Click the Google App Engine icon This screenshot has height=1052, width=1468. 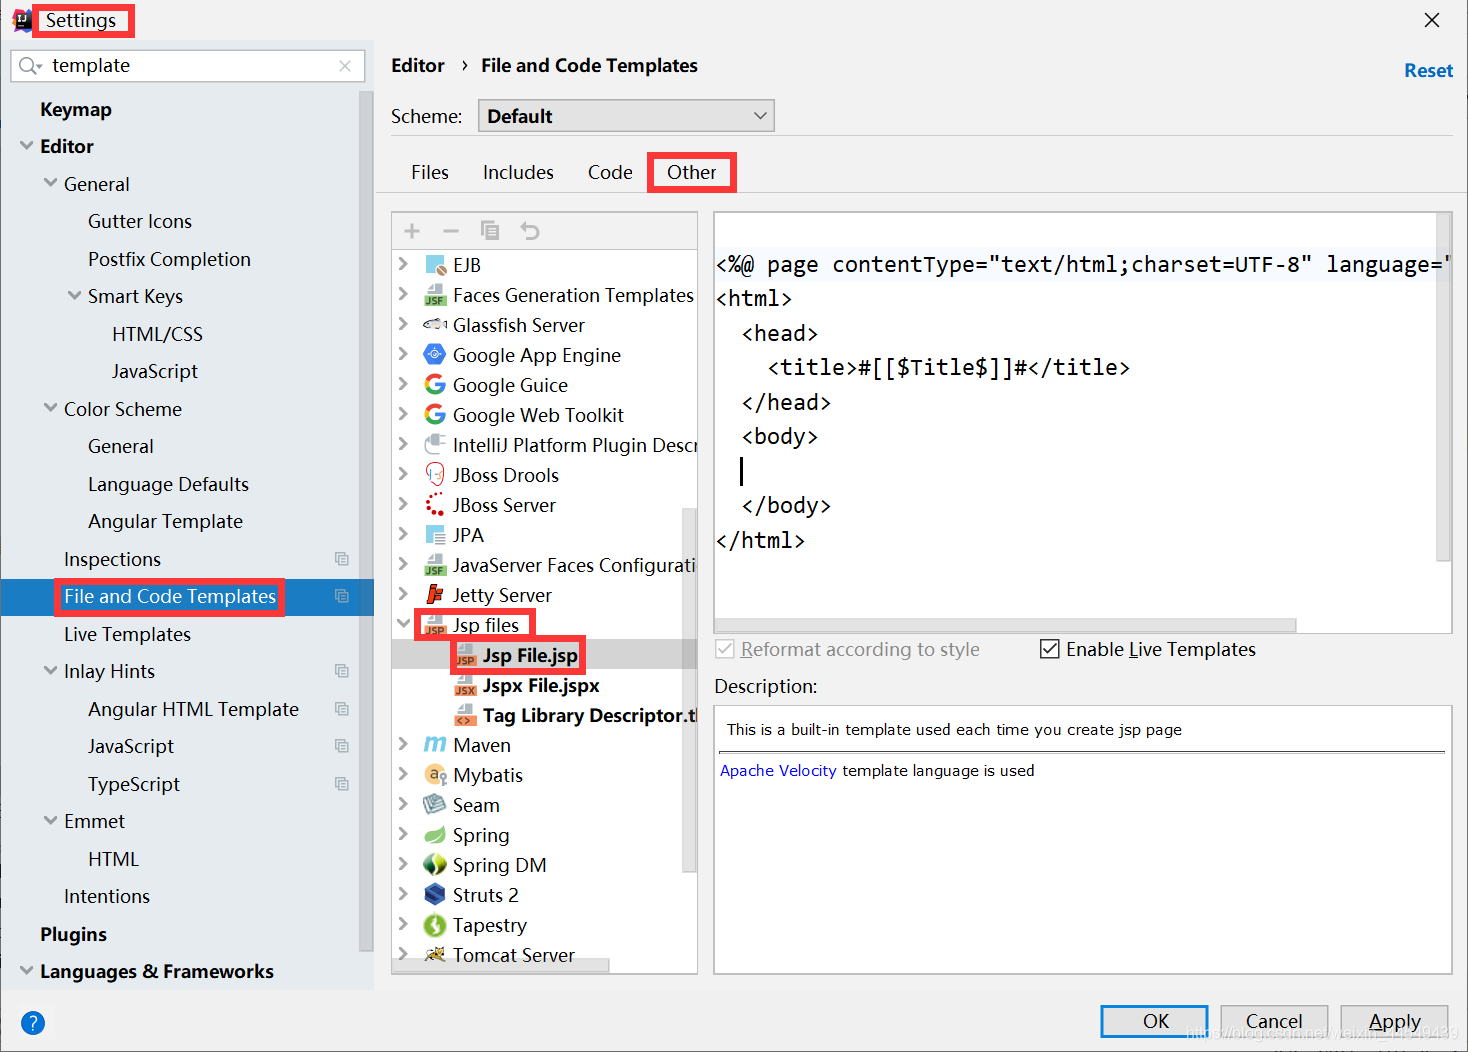pyautogui.click(x=435, y=355)
